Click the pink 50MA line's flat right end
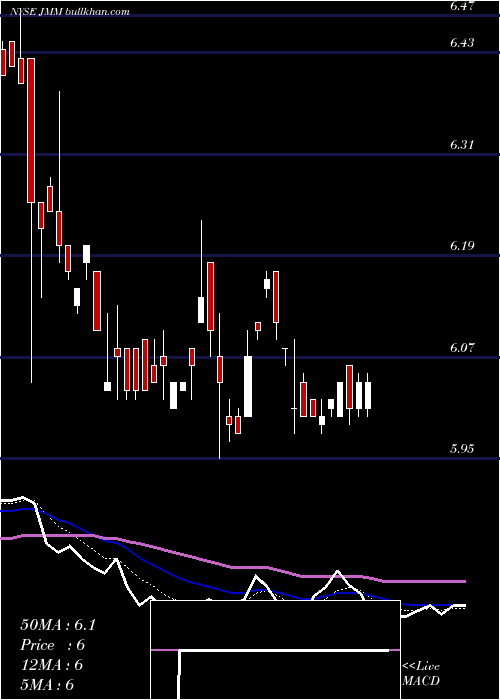This screenshot has height=700, width=500. (424, 581)
